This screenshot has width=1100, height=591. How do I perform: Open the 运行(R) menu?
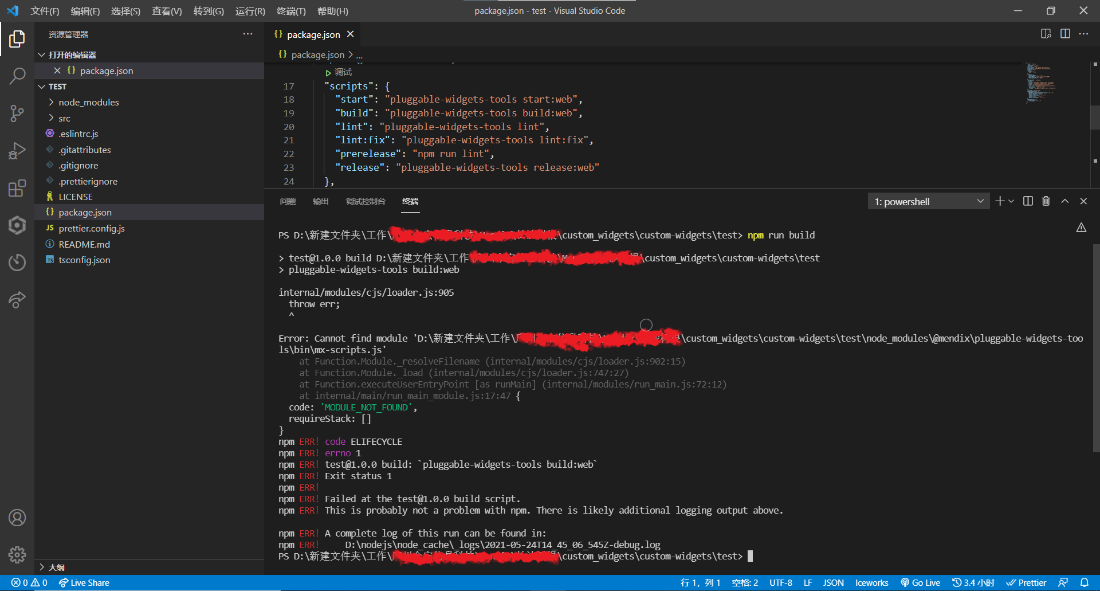point(250,11)
